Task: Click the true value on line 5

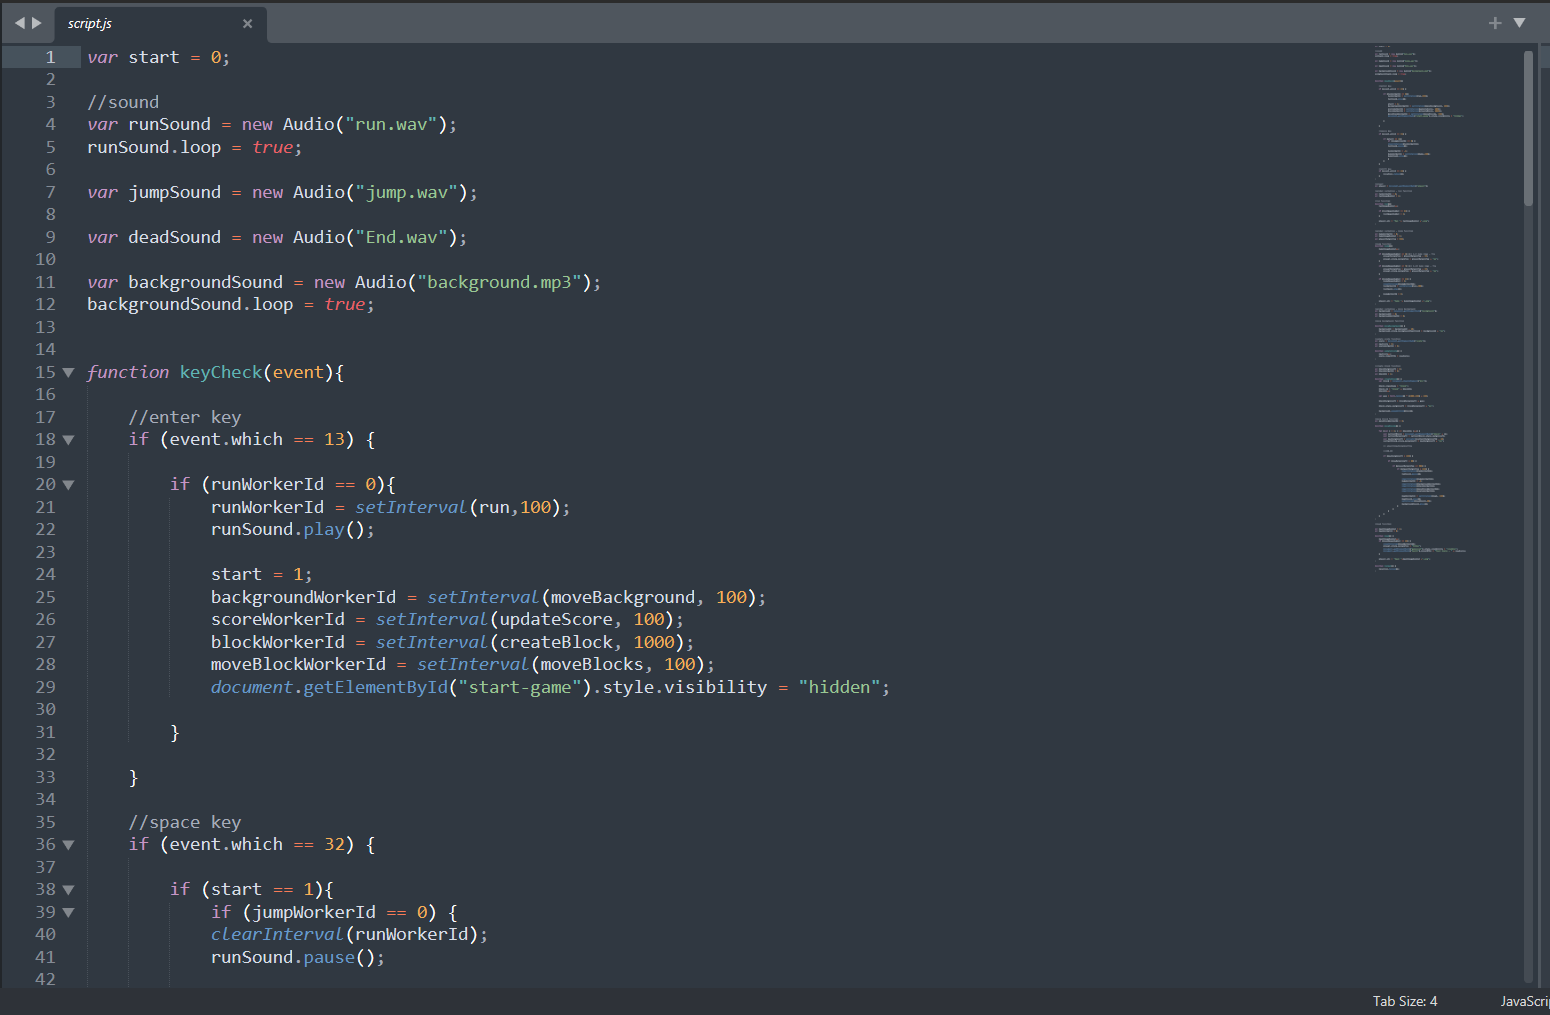Action: coord(273,147)
